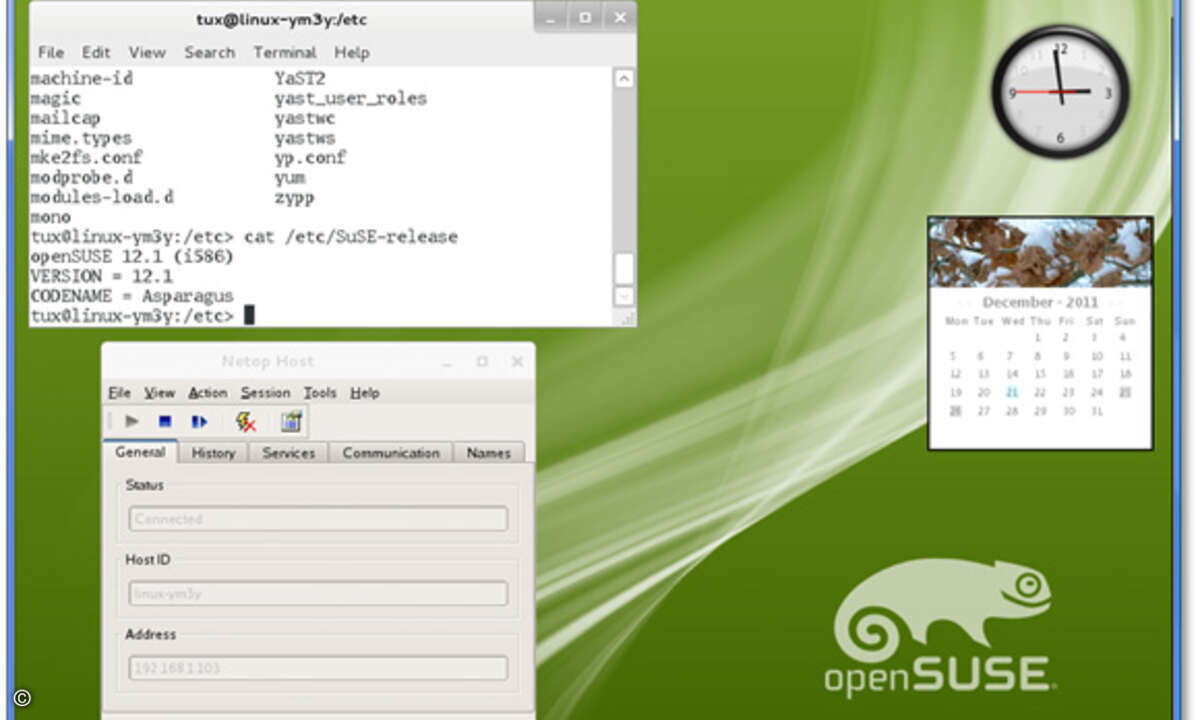Go to previous month in calendar widget
Viewport: 1200px width, 720px height.
[966, 302]
